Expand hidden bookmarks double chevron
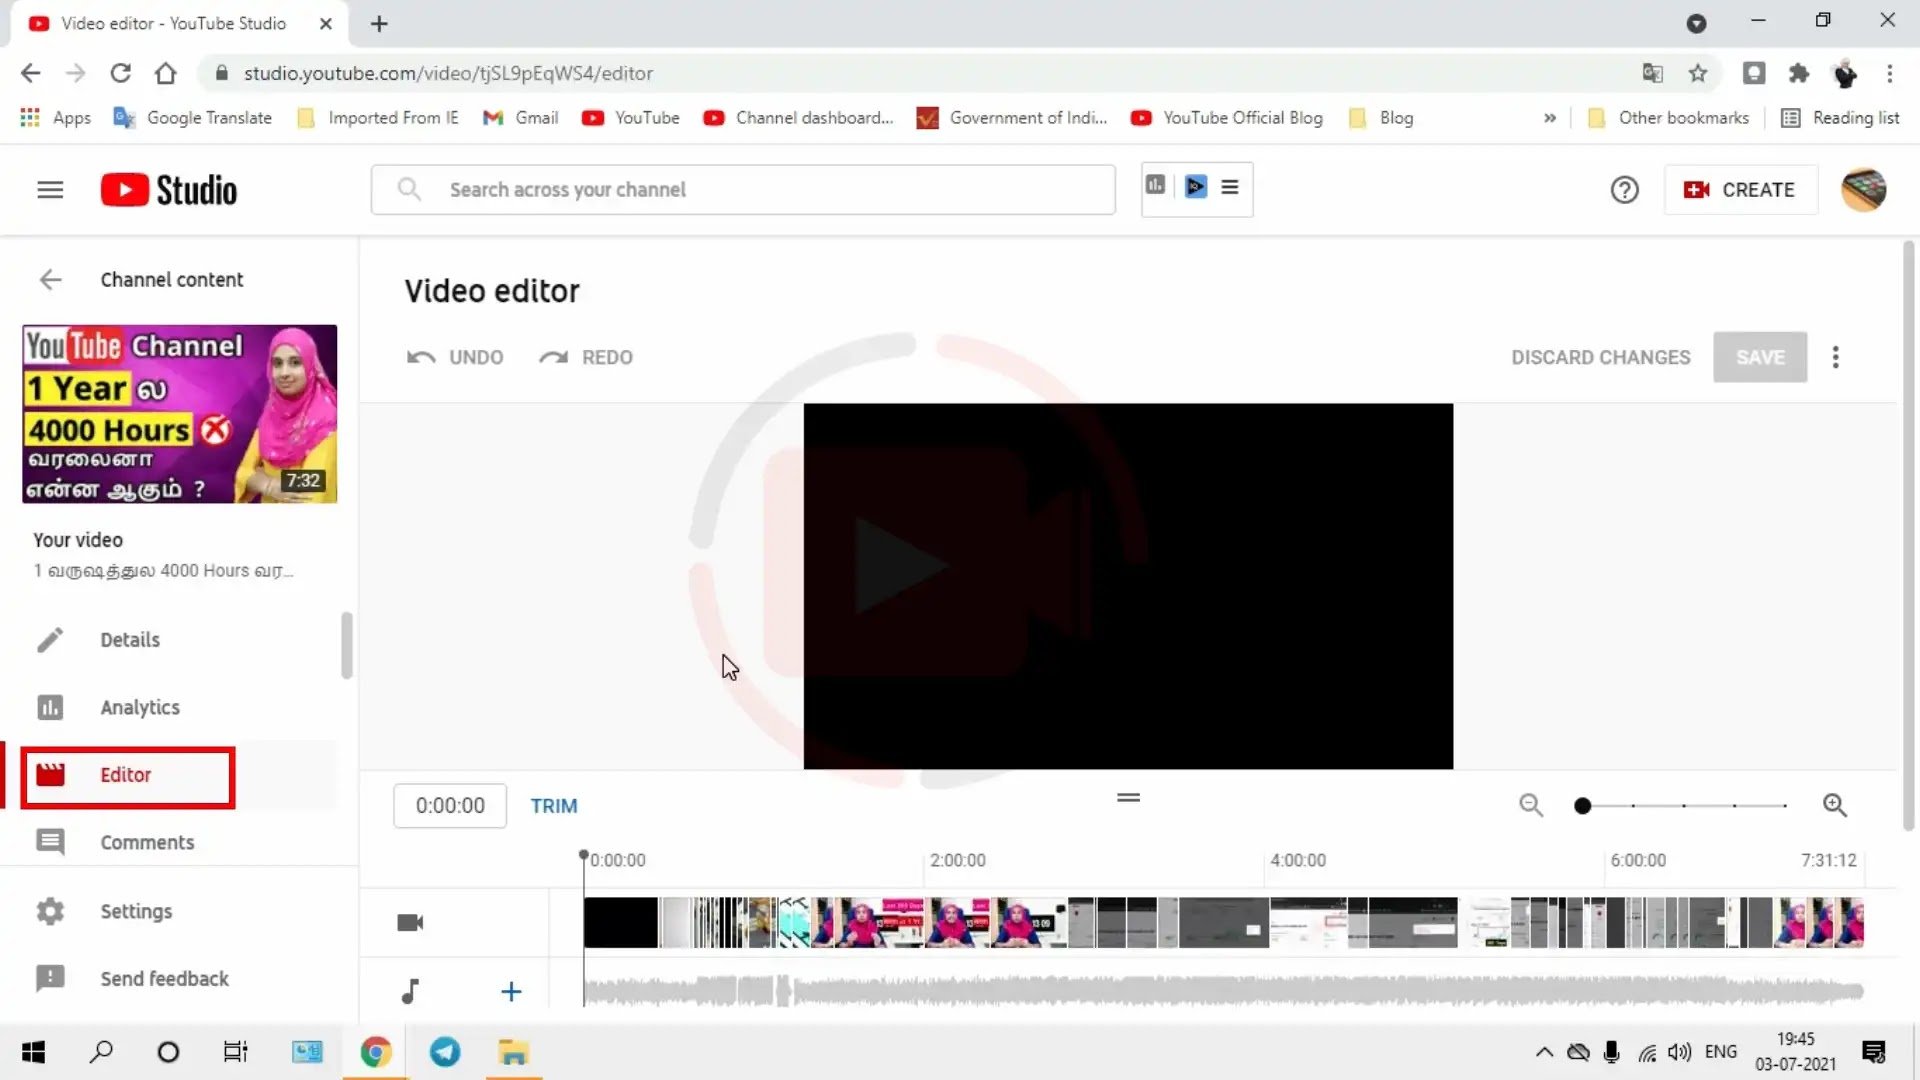Image resolution: width=1920 pixels, height=1080 pixels. (x=1549, y=118)
